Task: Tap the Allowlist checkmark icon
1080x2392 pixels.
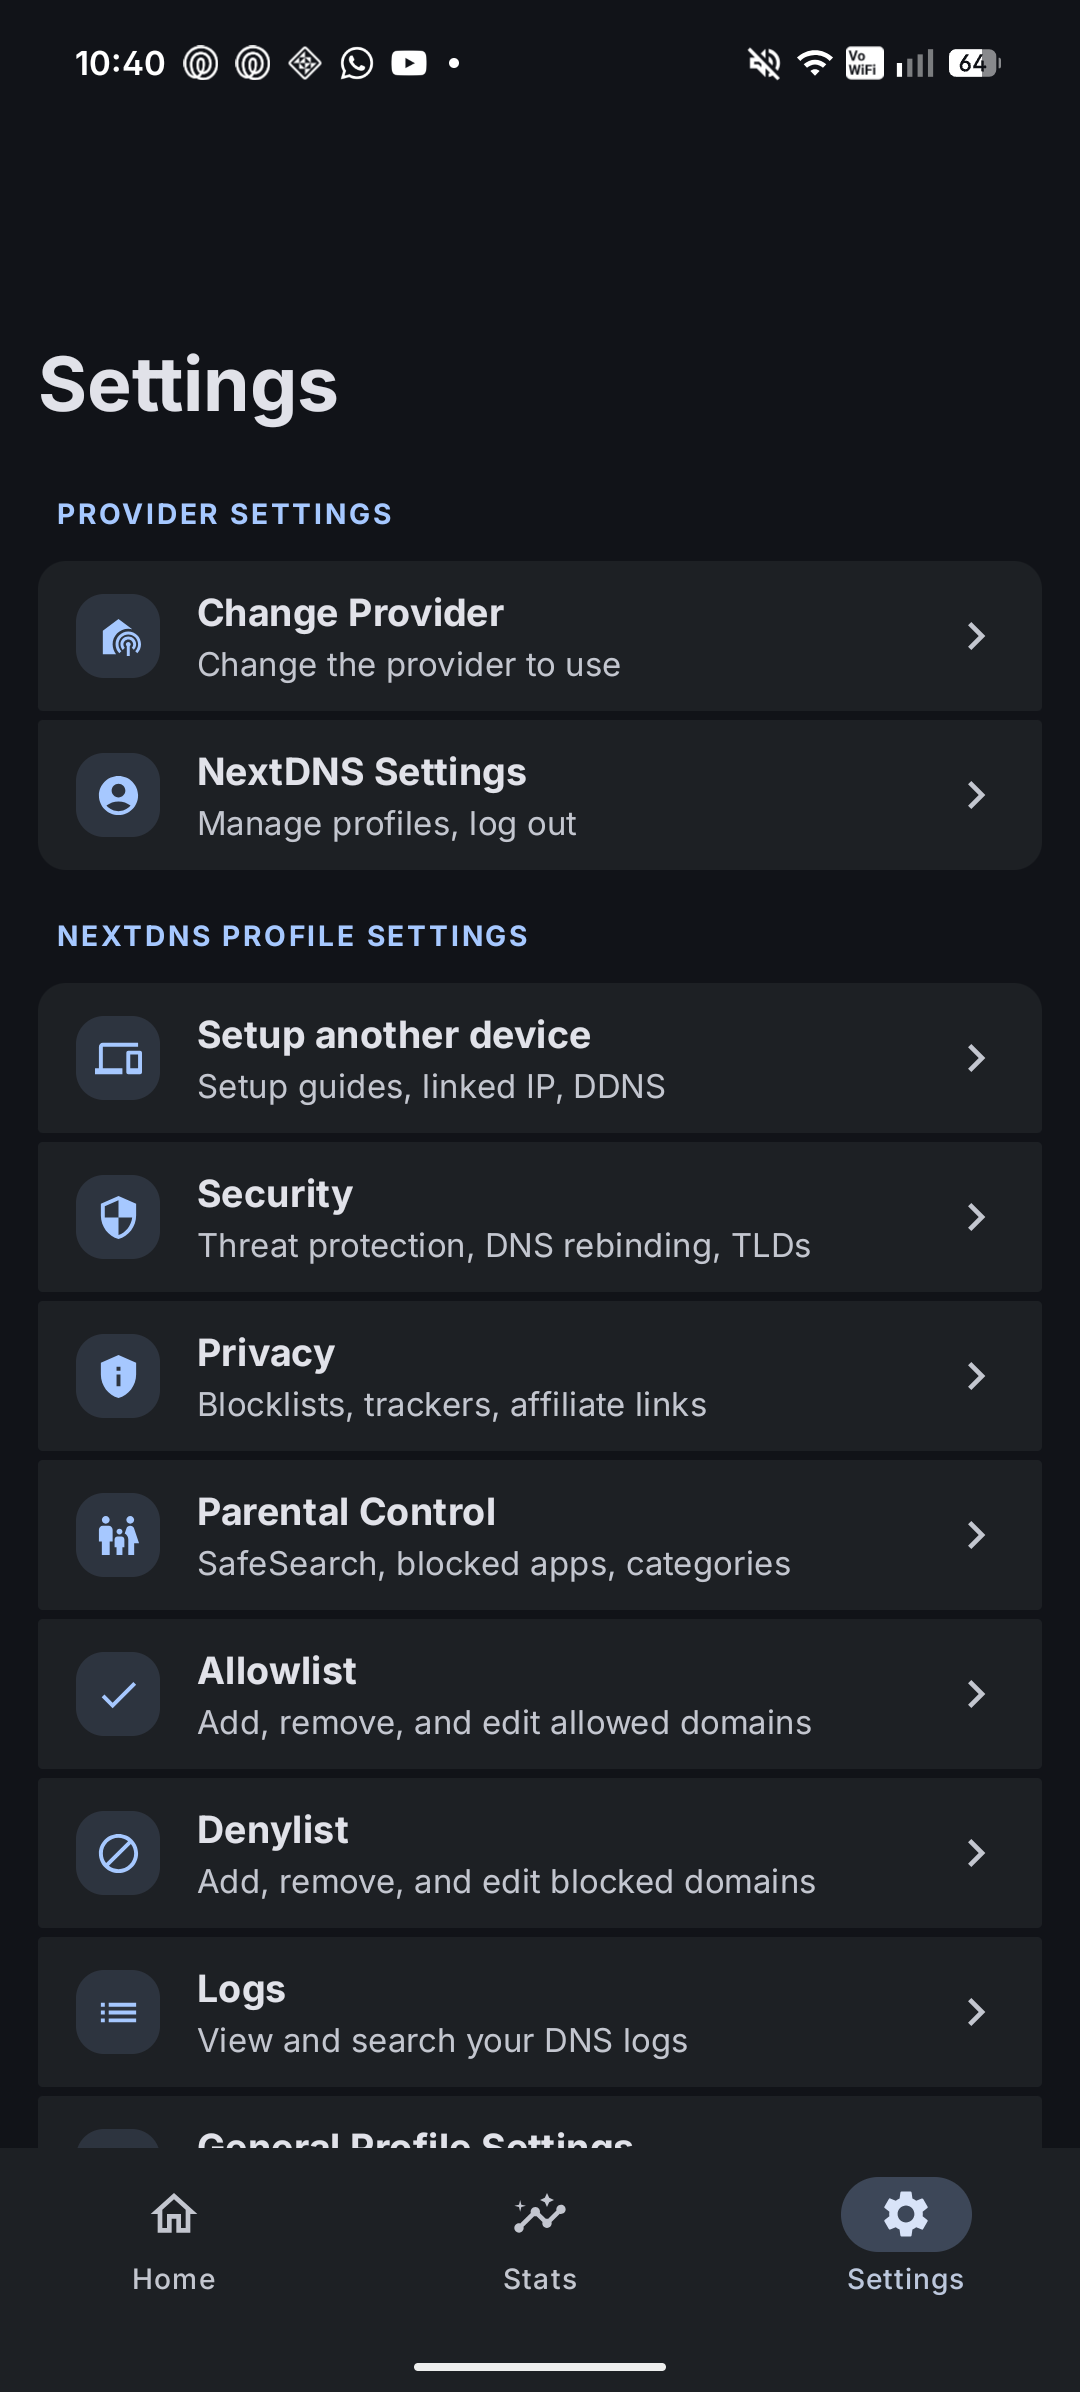Action: click(x=118, y=1695)
